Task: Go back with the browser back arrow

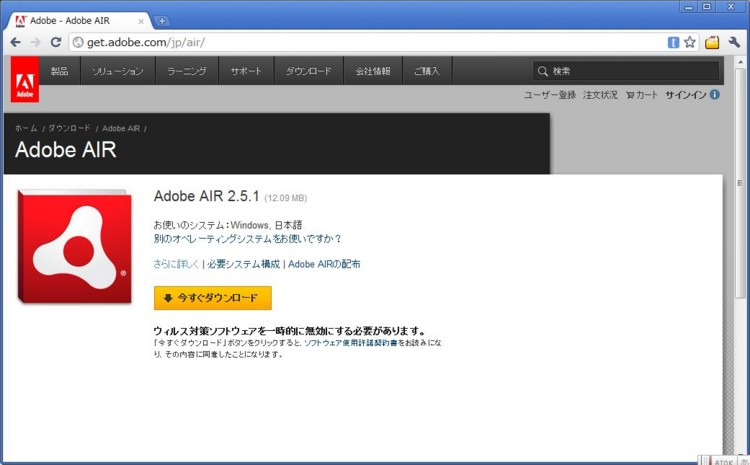Action: click(15, 42)
